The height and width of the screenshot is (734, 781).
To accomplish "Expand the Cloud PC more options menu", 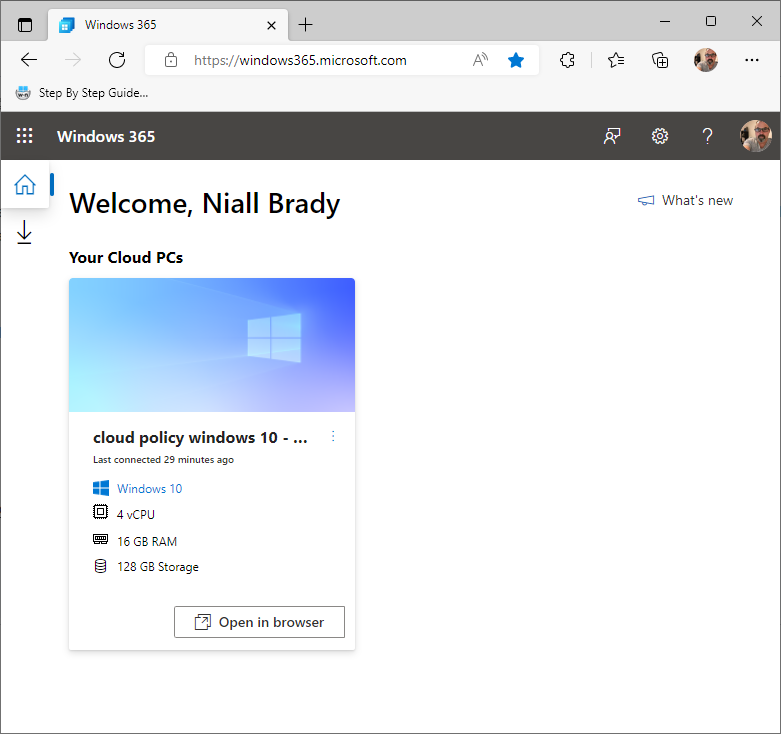I will 333,437.
